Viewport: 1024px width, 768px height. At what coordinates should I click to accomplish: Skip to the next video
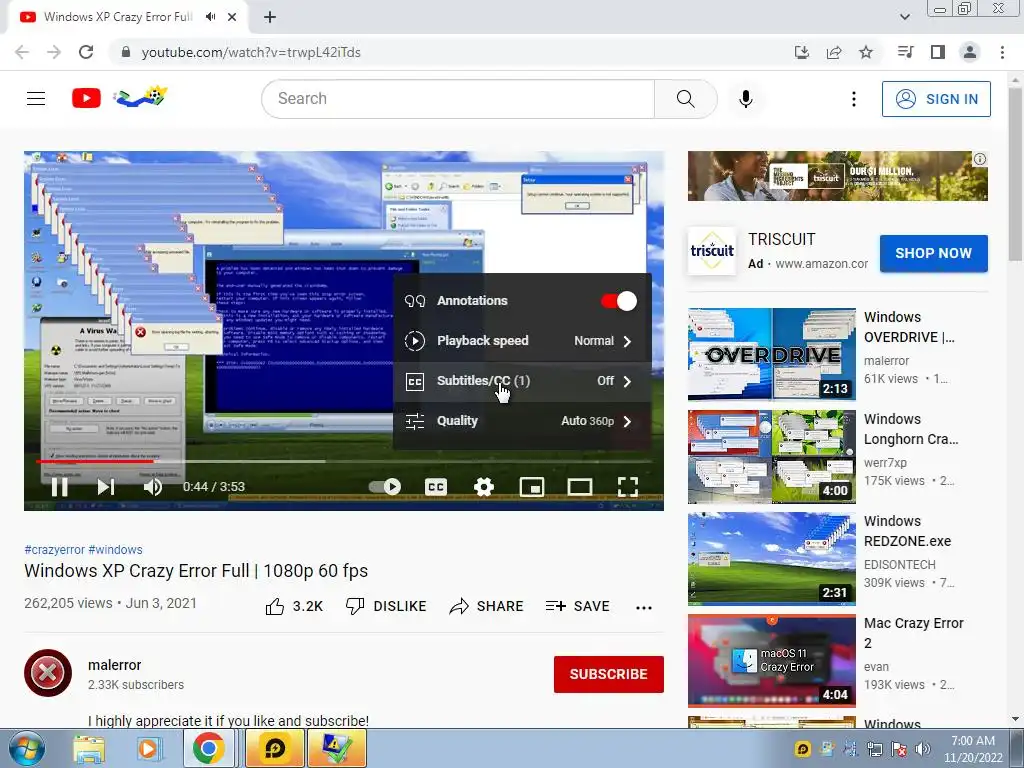(x=106, y=487)
